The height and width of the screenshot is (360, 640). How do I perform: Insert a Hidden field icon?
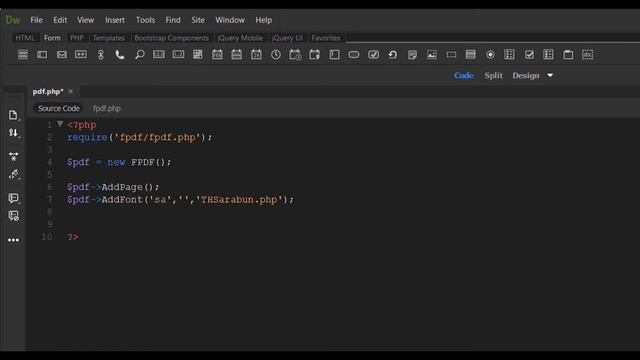point(451,55)
